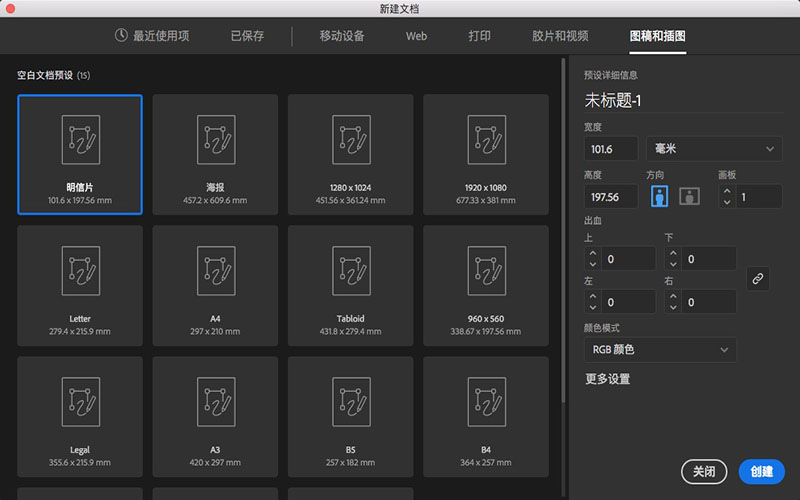This screenshot has height=500, width=800.
Task: Decrease the 上 top bleed value
Action: 593,264
